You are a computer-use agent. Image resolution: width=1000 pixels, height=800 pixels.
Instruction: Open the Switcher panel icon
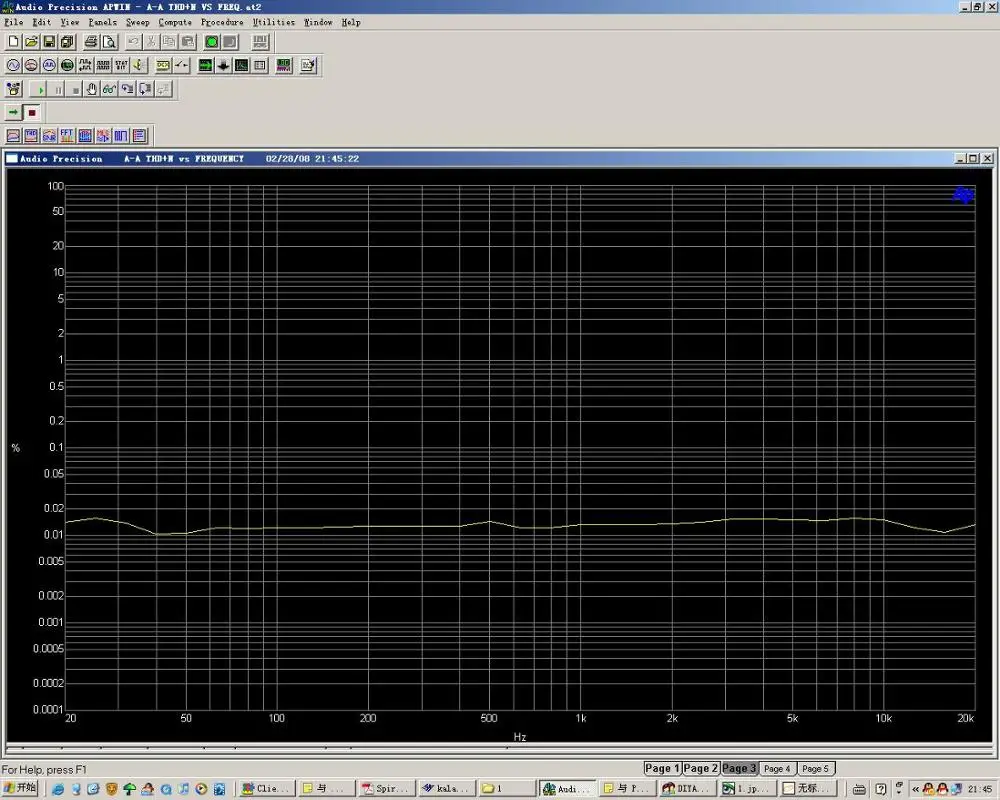181,65
